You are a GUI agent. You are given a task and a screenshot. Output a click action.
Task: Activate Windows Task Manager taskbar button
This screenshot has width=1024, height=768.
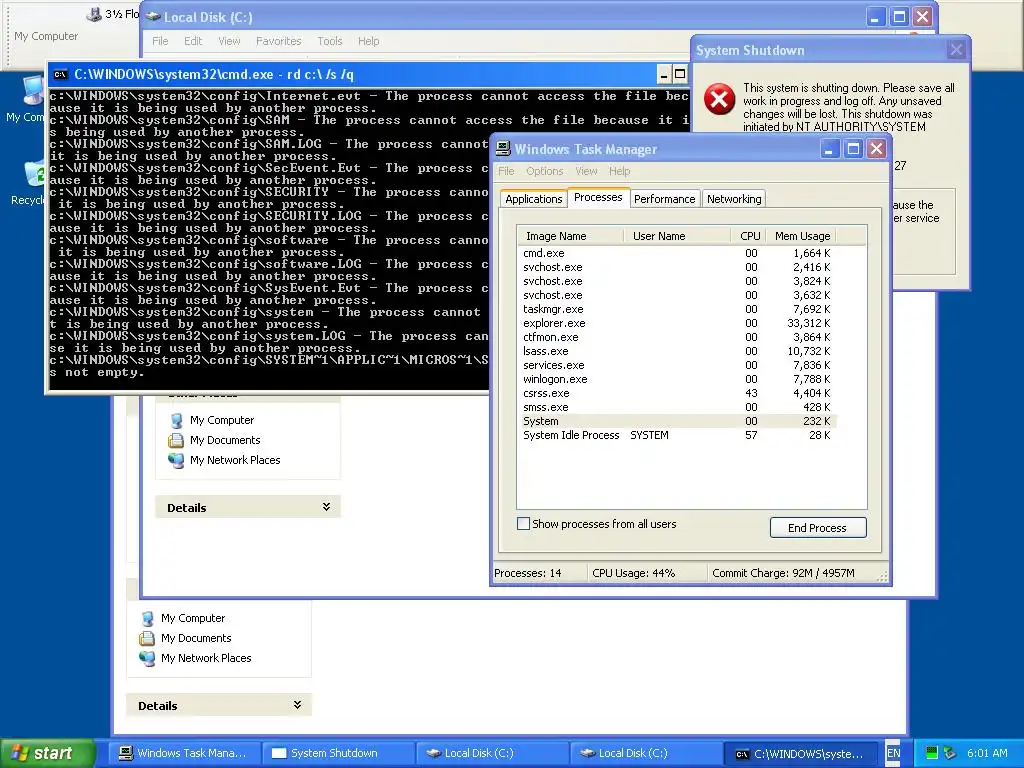tap(184, 753)
